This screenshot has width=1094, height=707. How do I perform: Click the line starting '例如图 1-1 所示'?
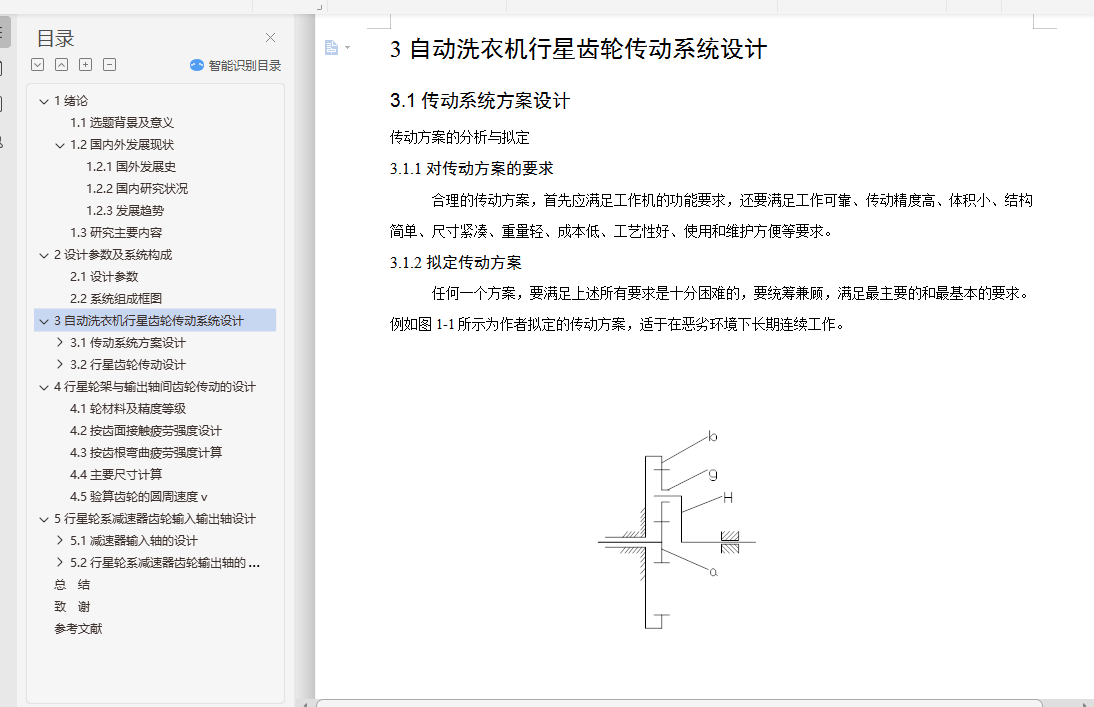(x=618, y=324)
